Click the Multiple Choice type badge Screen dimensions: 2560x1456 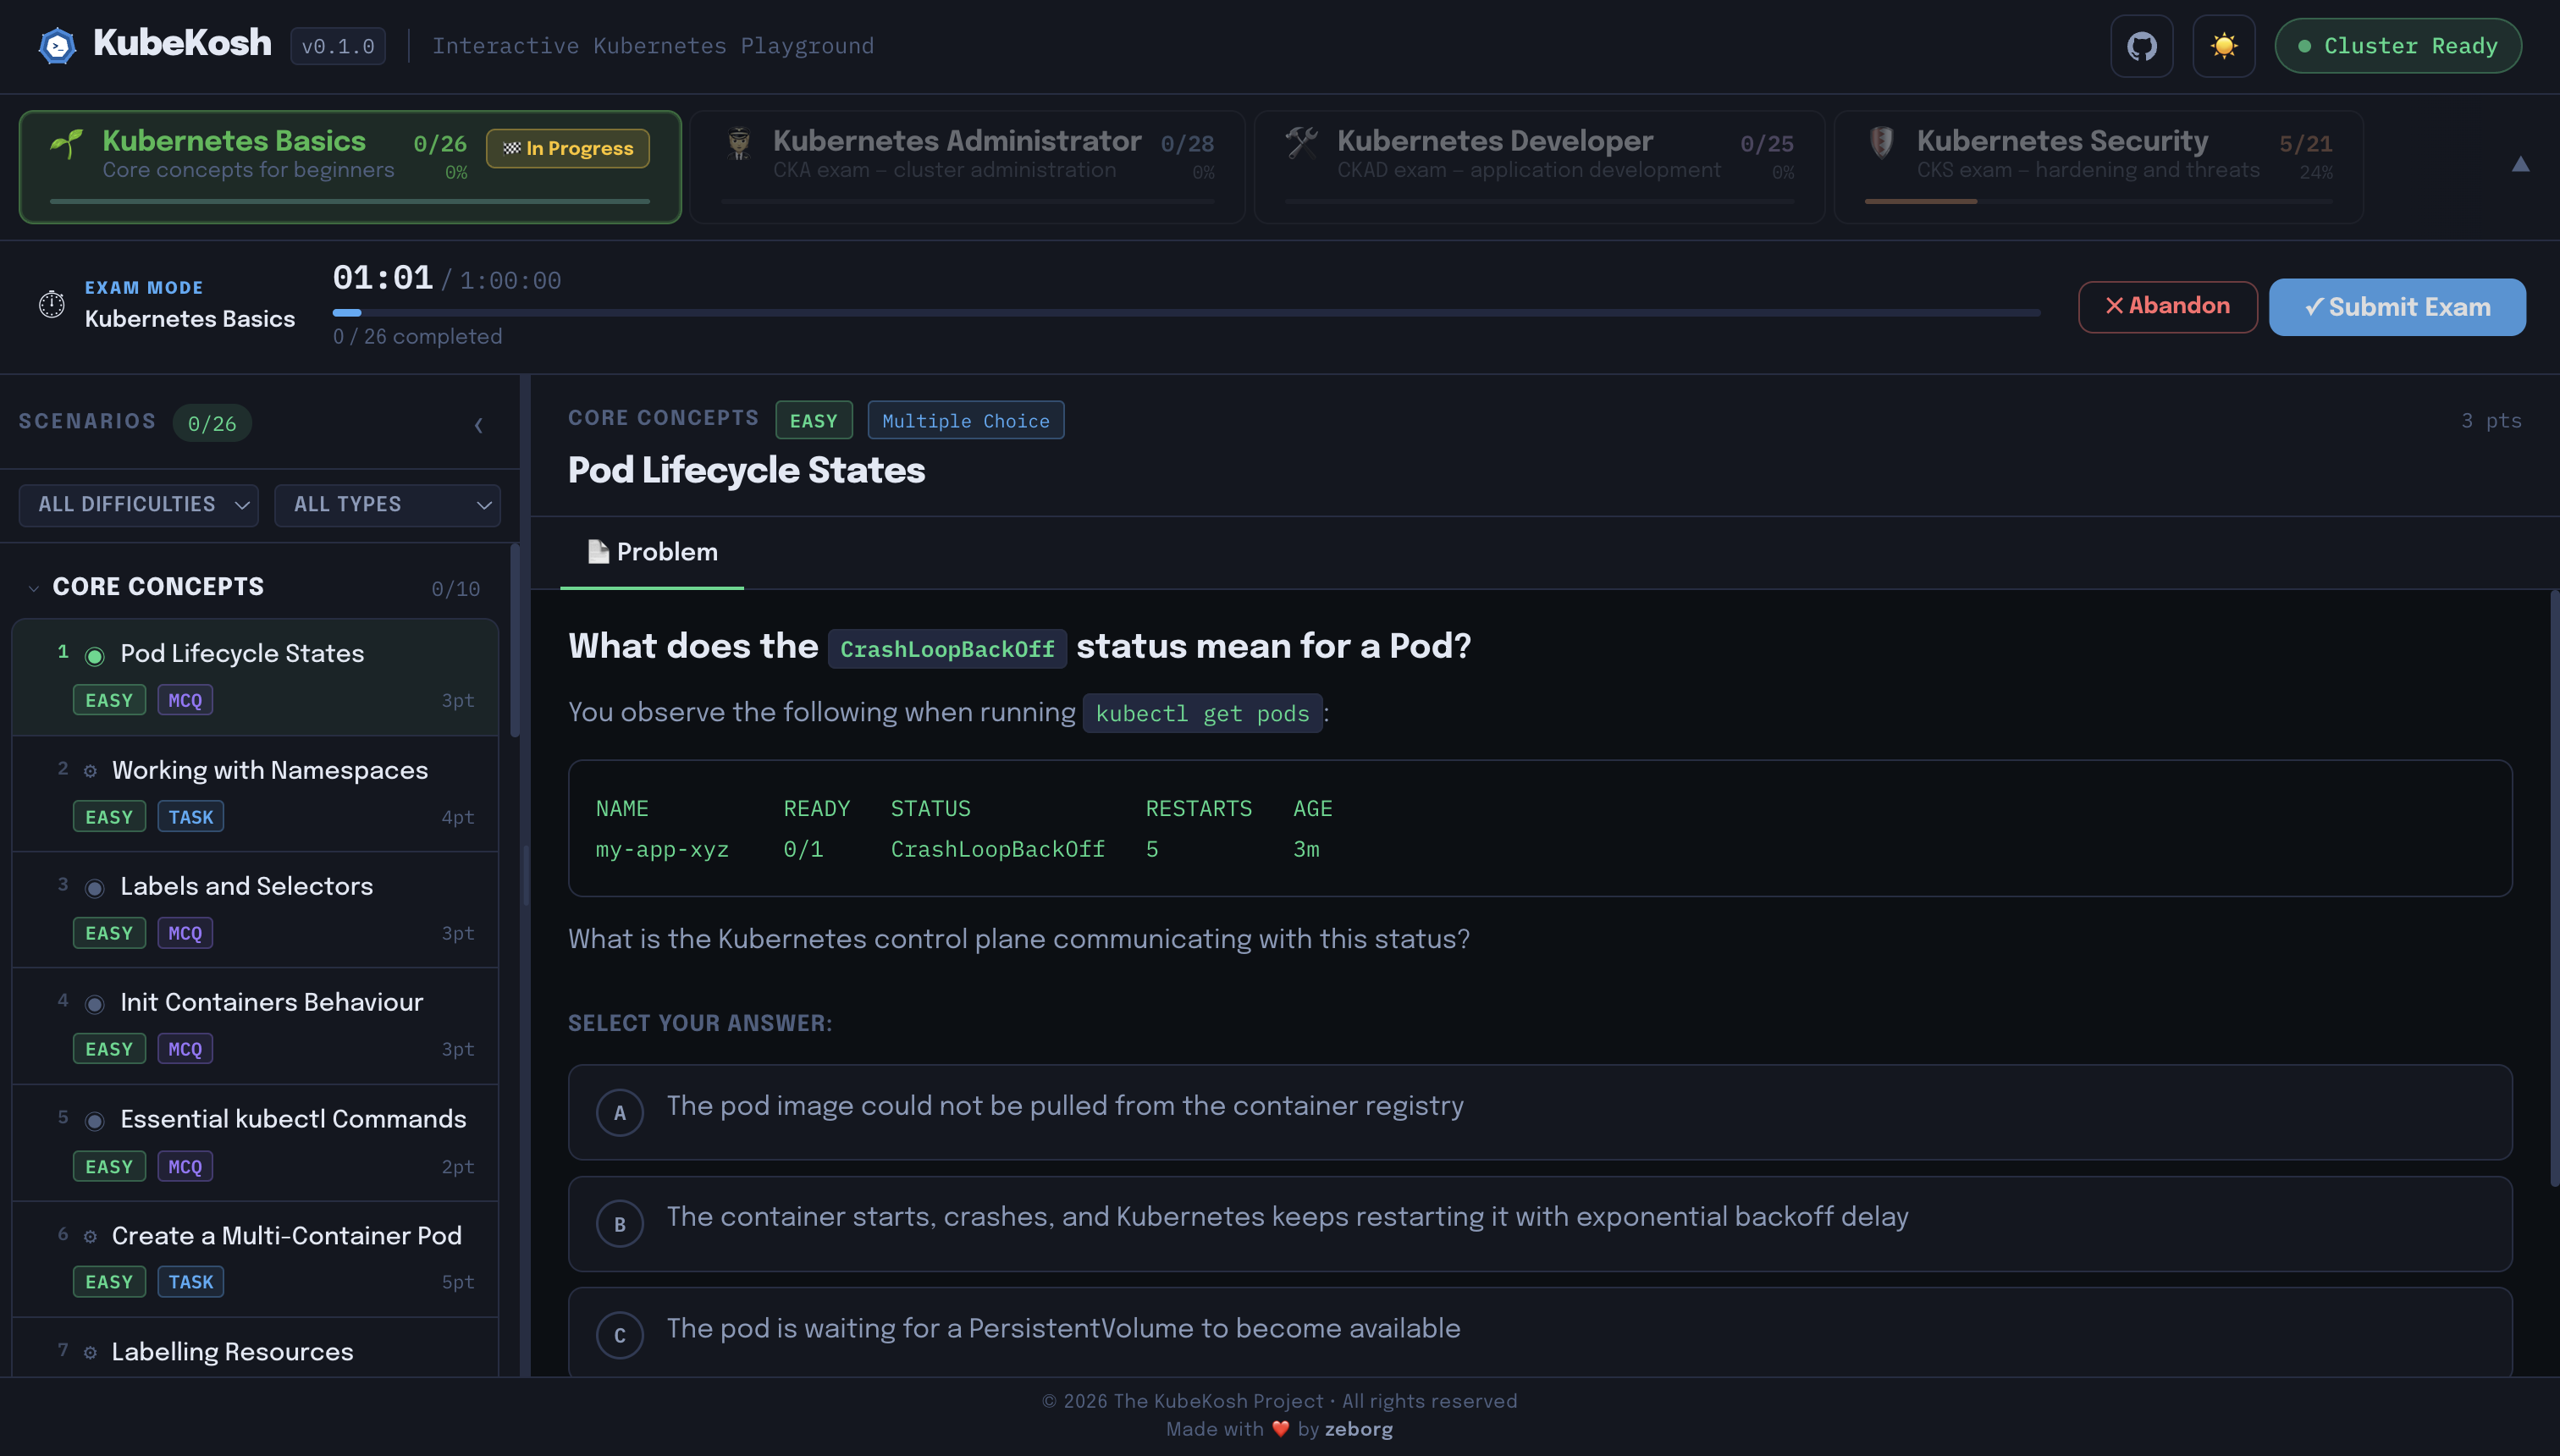pyautogui.click(x=966, y=420)
